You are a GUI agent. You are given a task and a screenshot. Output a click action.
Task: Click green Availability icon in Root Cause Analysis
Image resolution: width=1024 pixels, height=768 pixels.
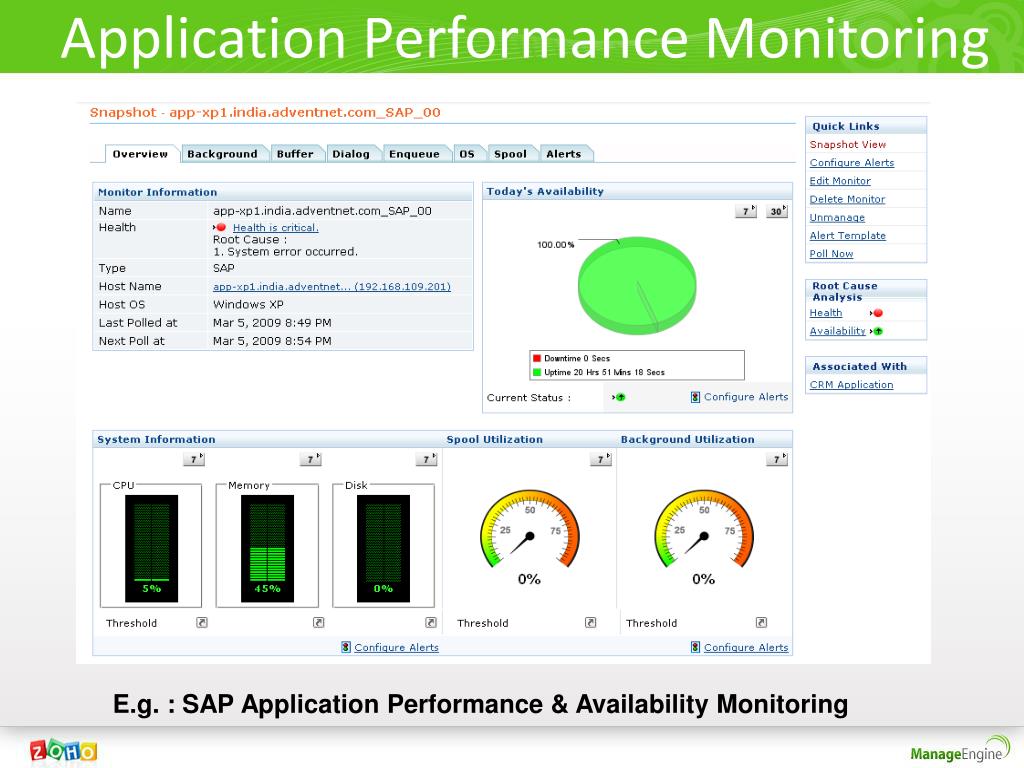click(877, 331)
